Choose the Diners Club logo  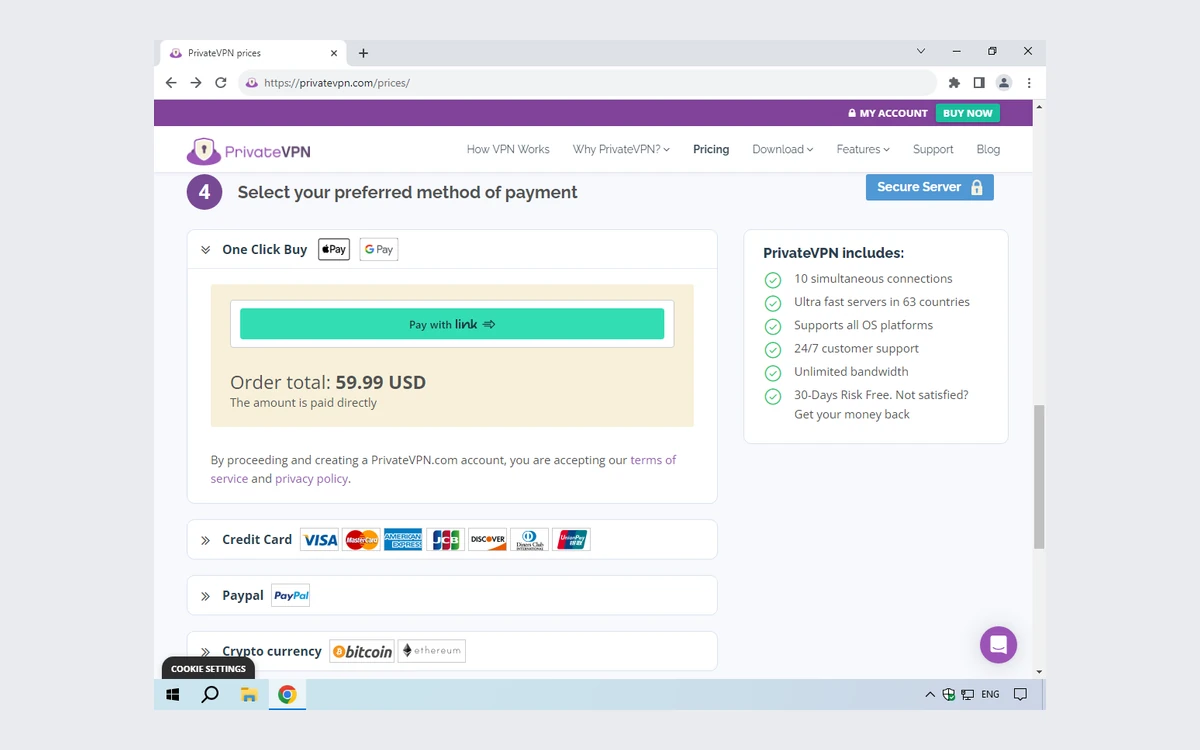pyautogui.click(x=529, y=540)
